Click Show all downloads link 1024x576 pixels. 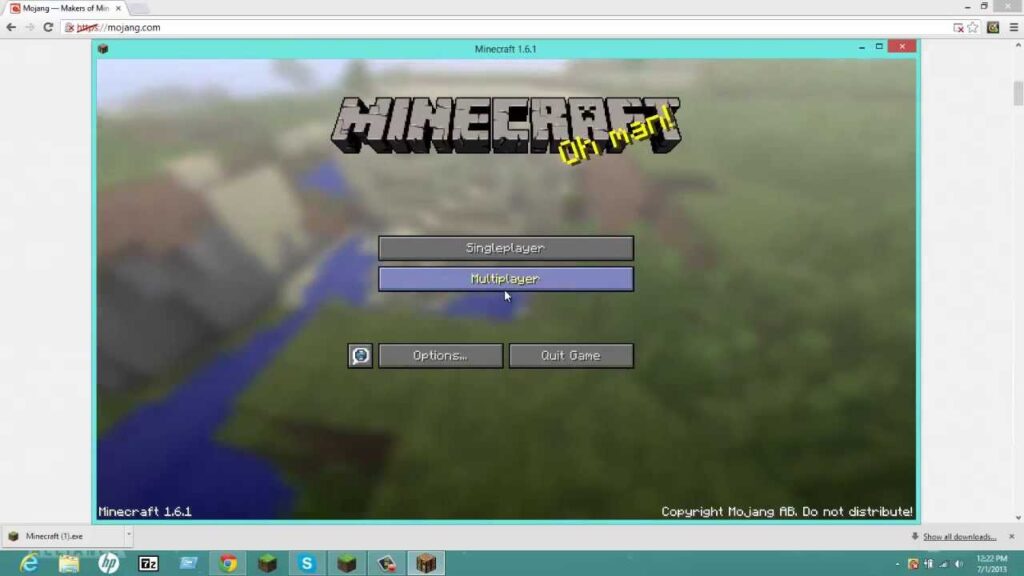tap(959, 537)
